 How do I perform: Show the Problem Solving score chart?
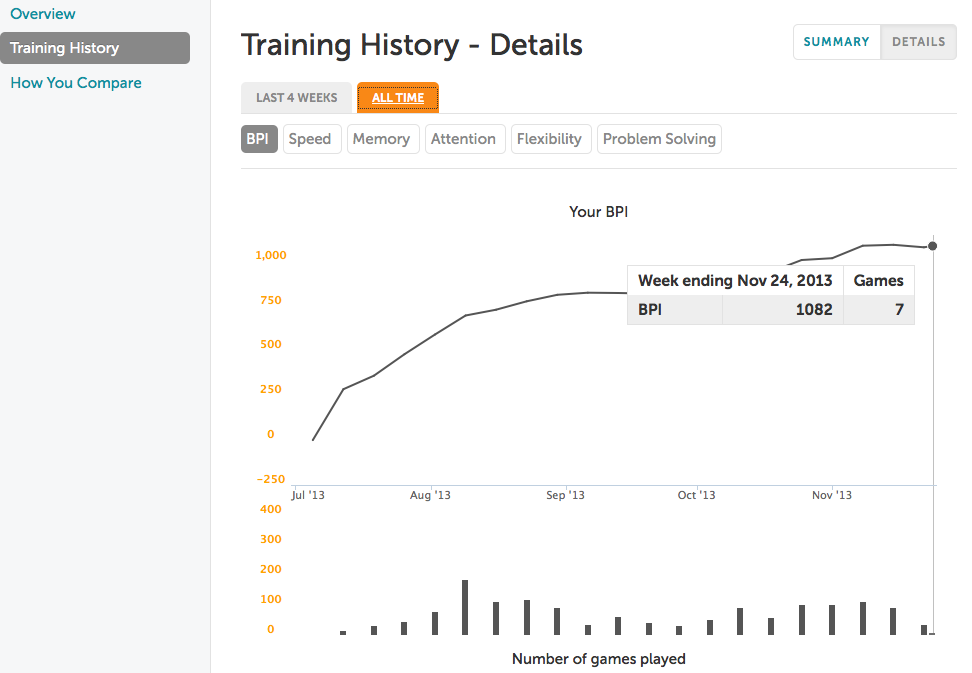pos(659,139)
